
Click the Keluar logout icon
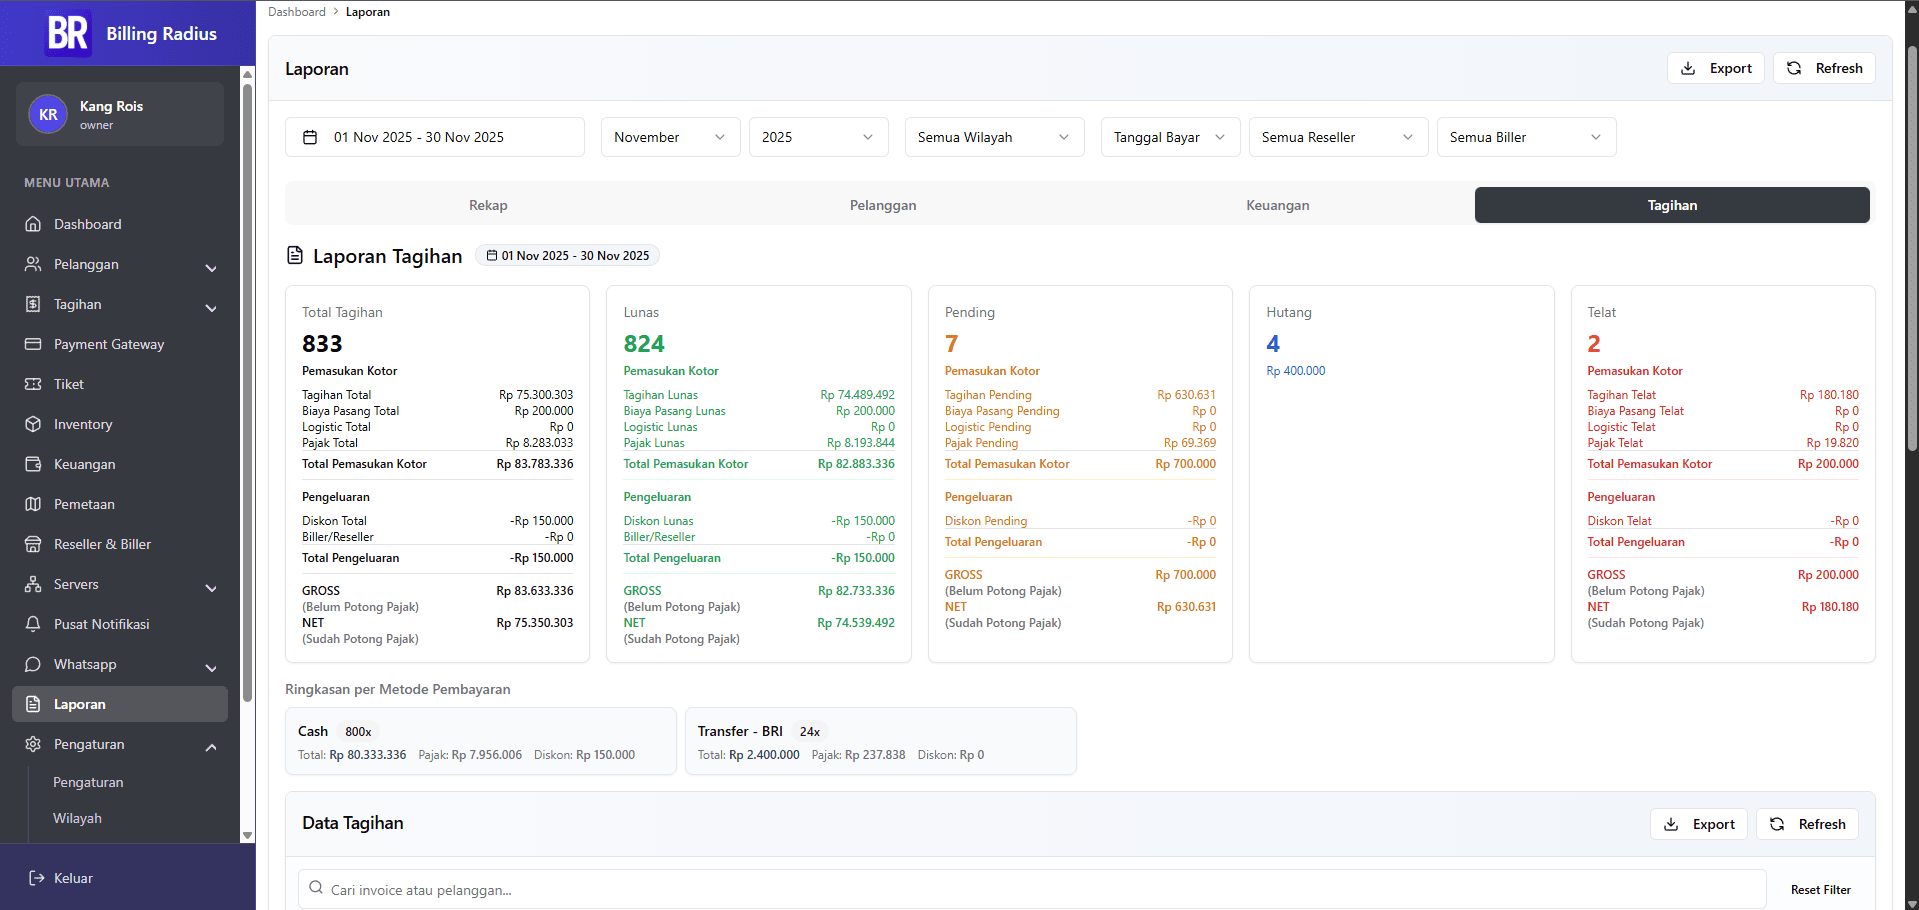point(37,878)
